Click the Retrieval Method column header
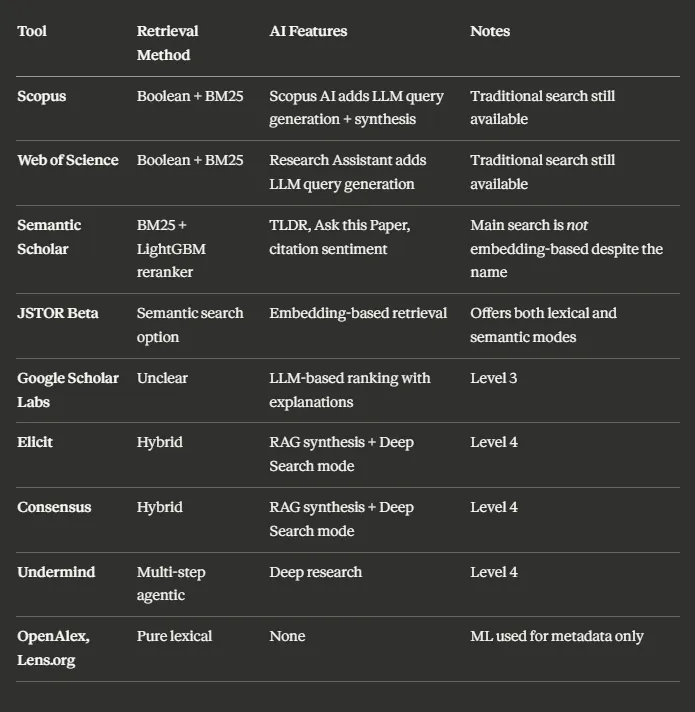This screenshot has width=695, height=712. click(x=168, y=43)
